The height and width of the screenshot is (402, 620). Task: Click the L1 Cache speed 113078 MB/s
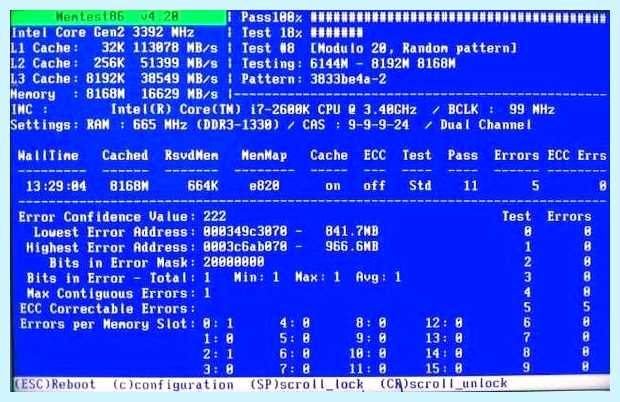[x=175, y=48]
